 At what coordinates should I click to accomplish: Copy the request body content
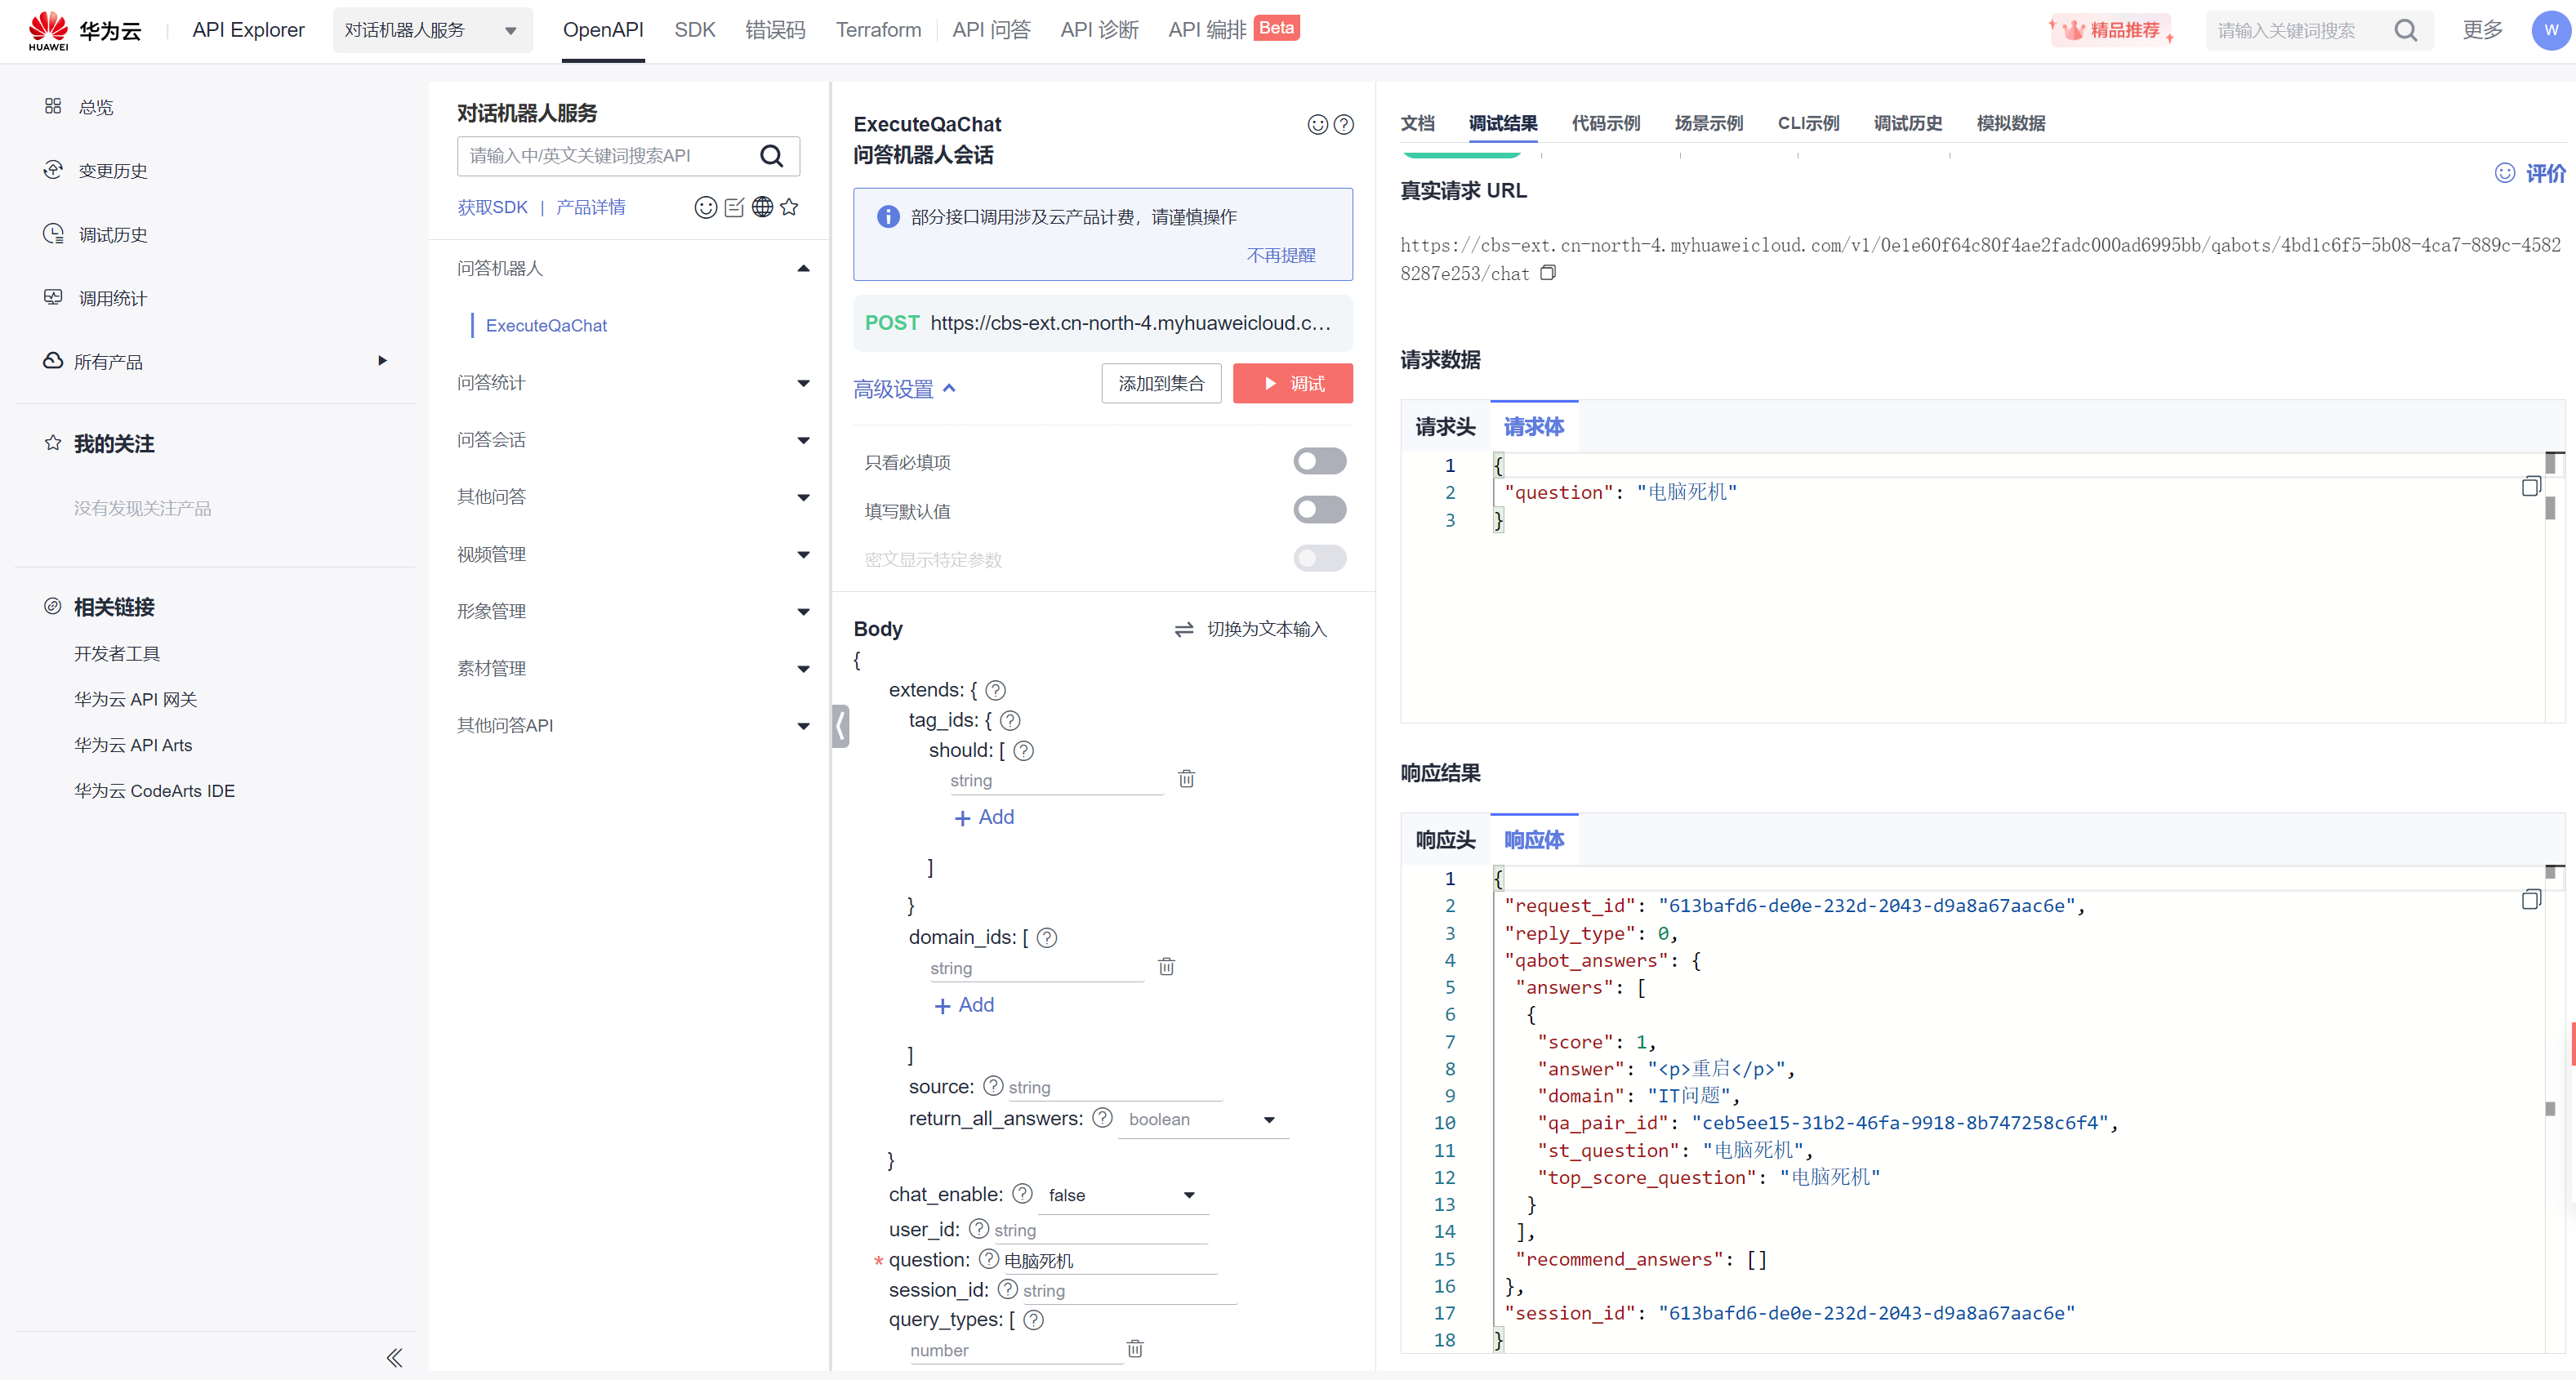(x=2530, y=486)
